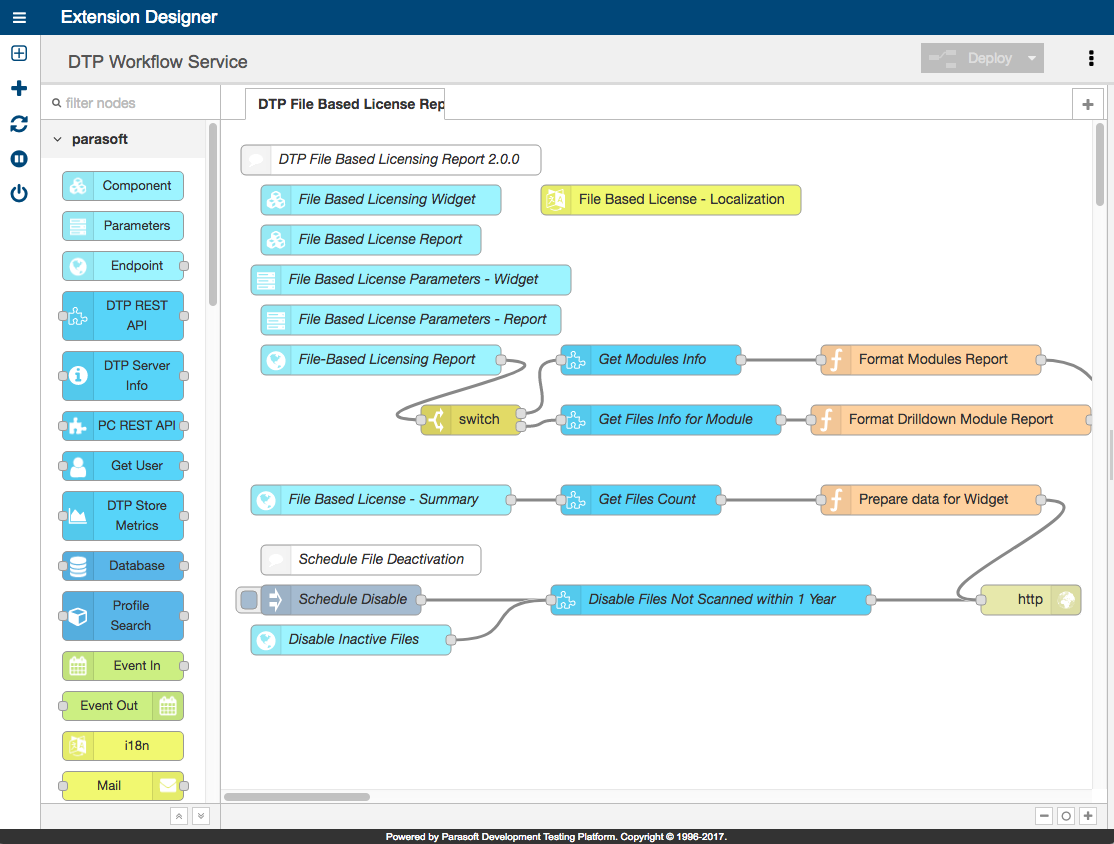Toggle the Schedule Disable inject button

point(249,600)
